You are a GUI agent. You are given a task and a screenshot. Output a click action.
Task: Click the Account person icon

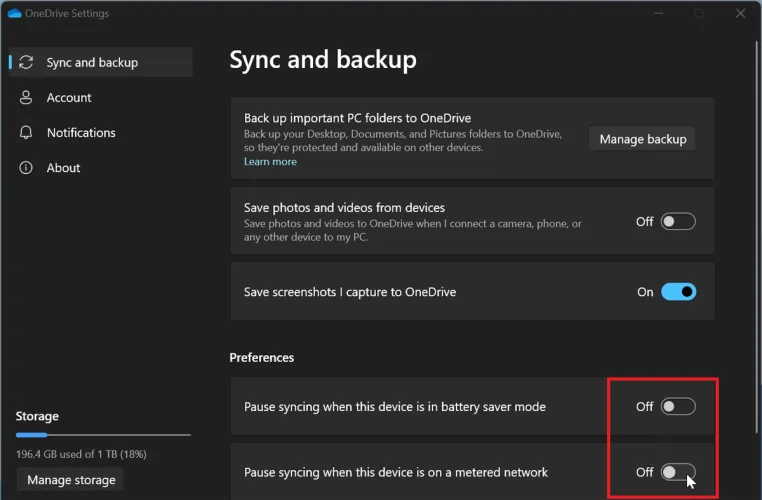27,97
